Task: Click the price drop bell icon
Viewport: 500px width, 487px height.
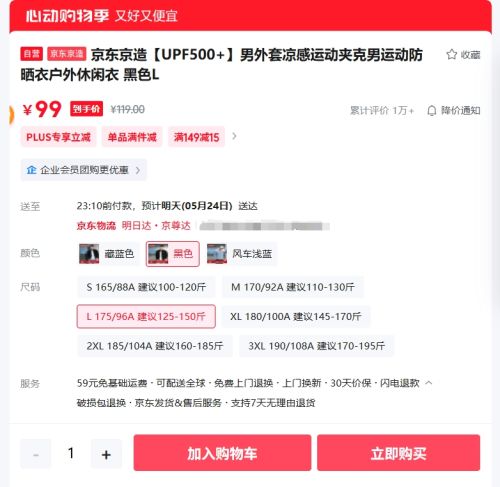Action: click(431, 110)
